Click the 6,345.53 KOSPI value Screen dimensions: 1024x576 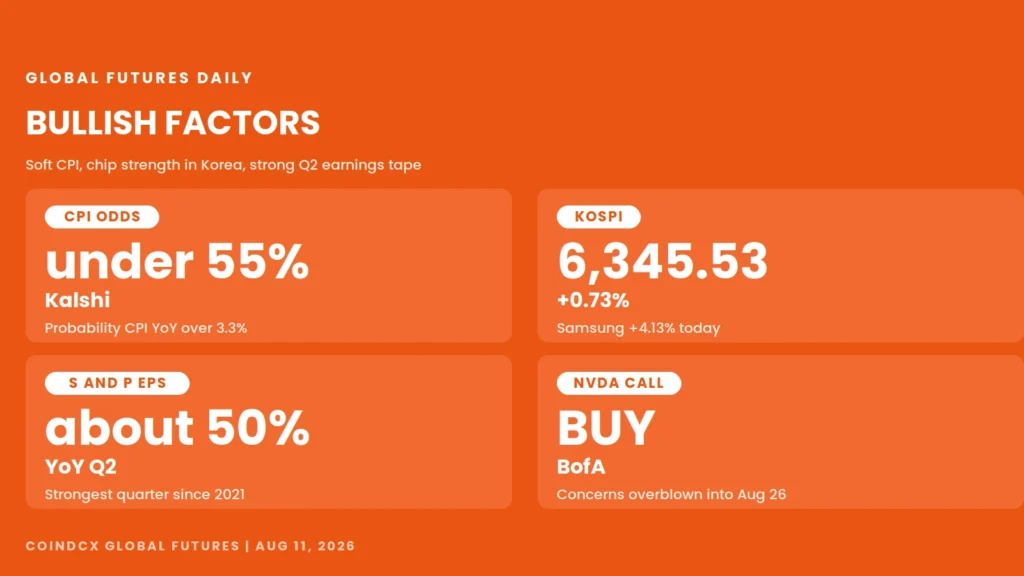coord(662,263)
